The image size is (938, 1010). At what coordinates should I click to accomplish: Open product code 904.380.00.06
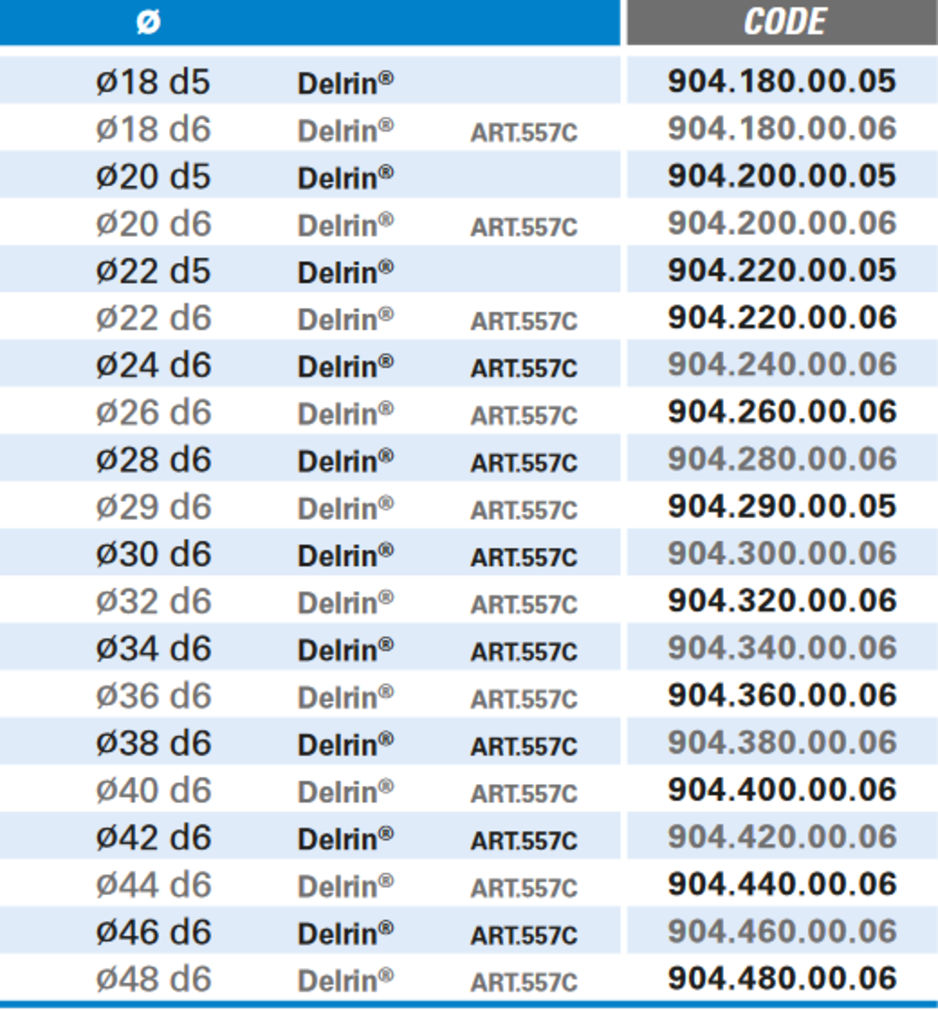782,743
